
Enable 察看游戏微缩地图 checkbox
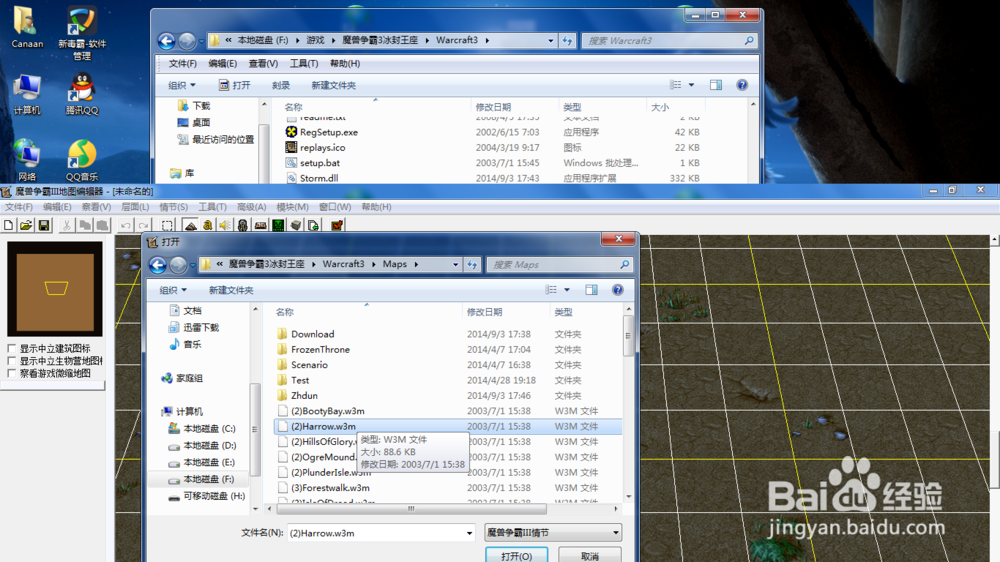pyautogui.click(x=11, y=373)
